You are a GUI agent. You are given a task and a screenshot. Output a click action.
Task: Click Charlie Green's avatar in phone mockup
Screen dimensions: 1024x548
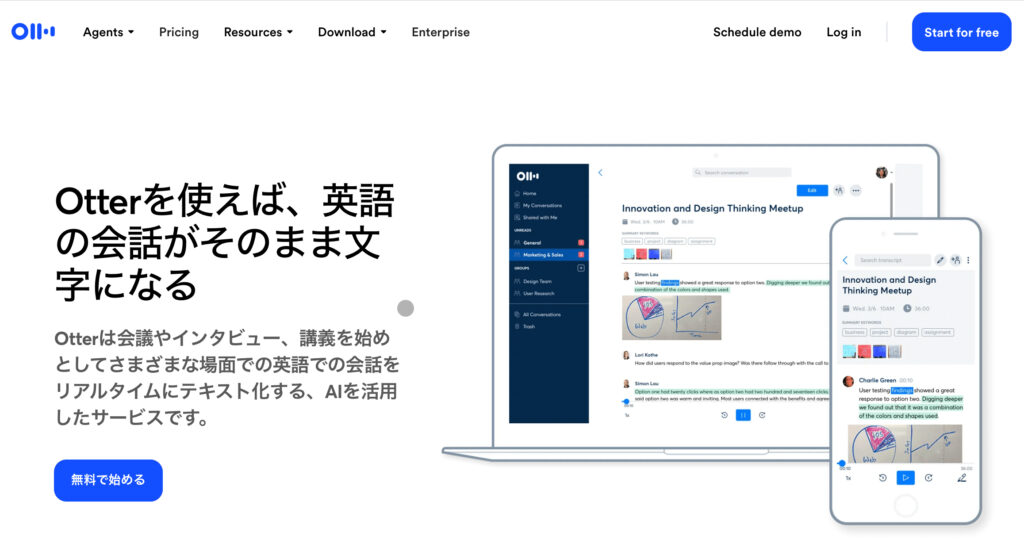click(x=848, y=381)
